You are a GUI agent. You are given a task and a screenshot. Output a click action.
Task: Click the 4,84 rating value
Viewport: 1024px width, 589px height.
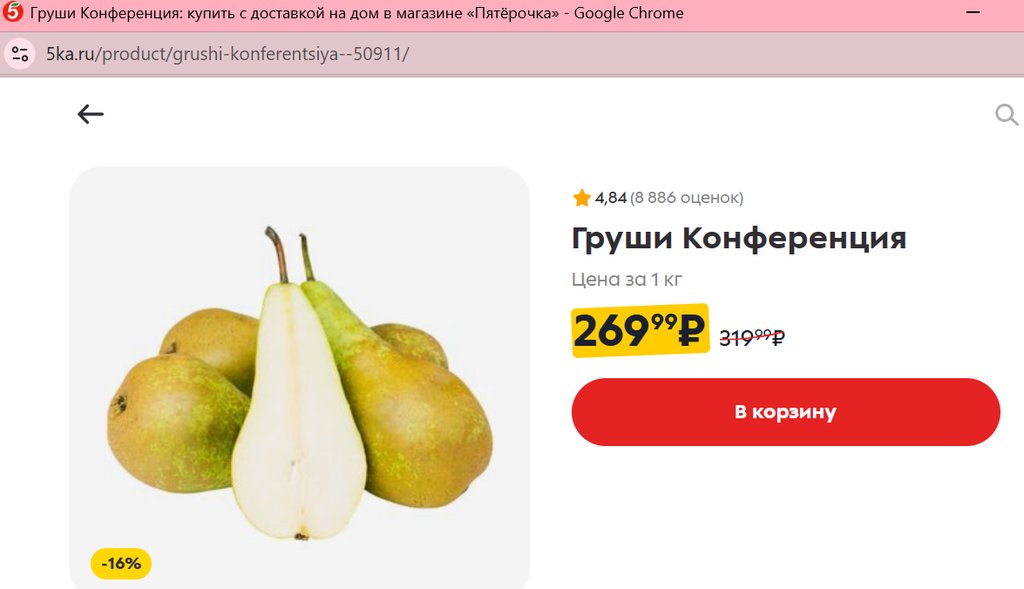tap(611, 197)
